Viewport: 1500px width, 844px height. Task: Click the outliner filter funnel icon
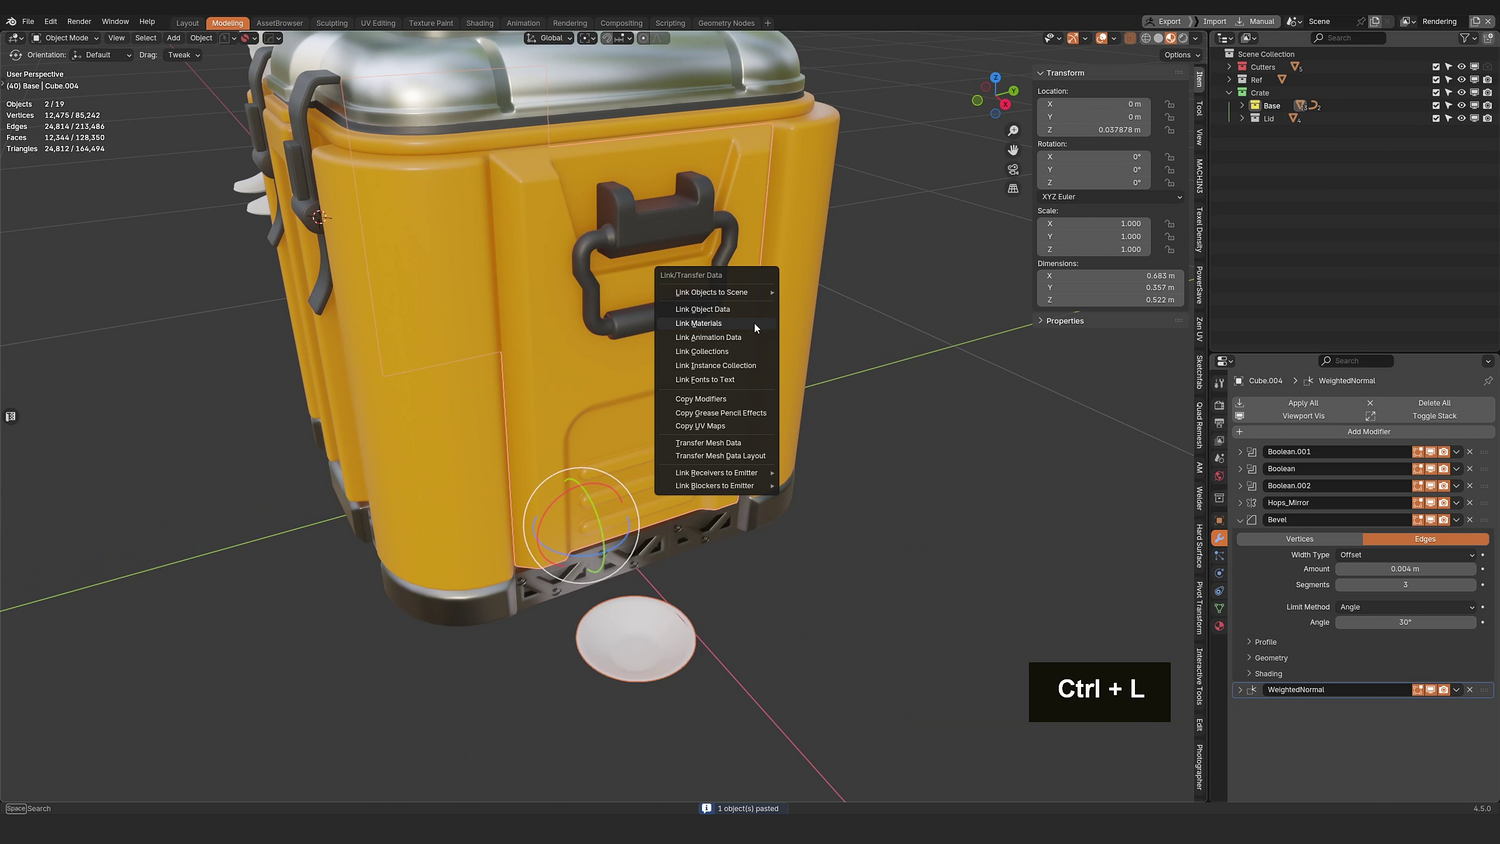pos(1465,38)
